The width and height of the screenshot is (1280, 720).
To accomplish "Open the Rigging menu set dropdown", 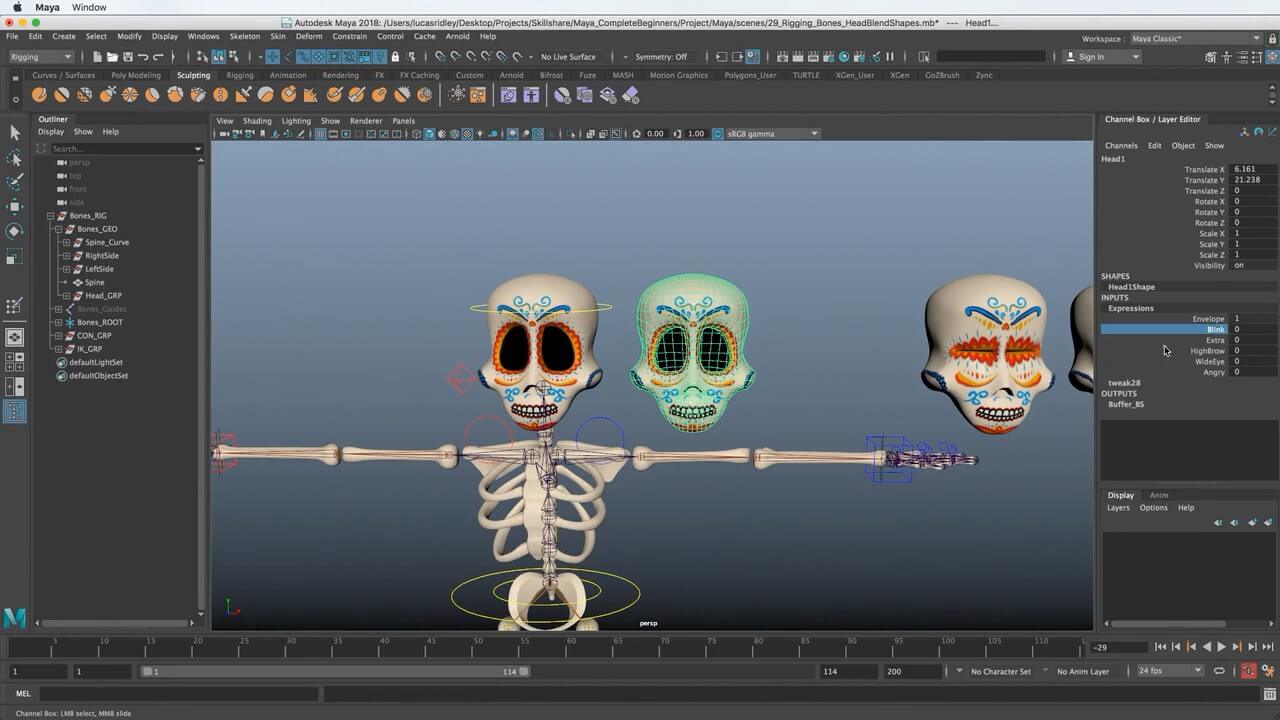I will pyautogui.click(x=40, y=57).
